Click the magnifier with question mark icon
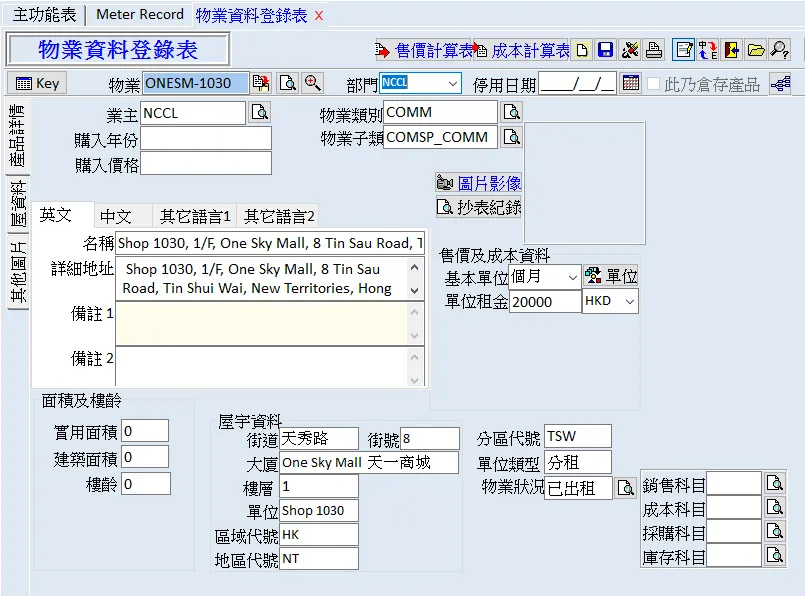 click(779, 50)
